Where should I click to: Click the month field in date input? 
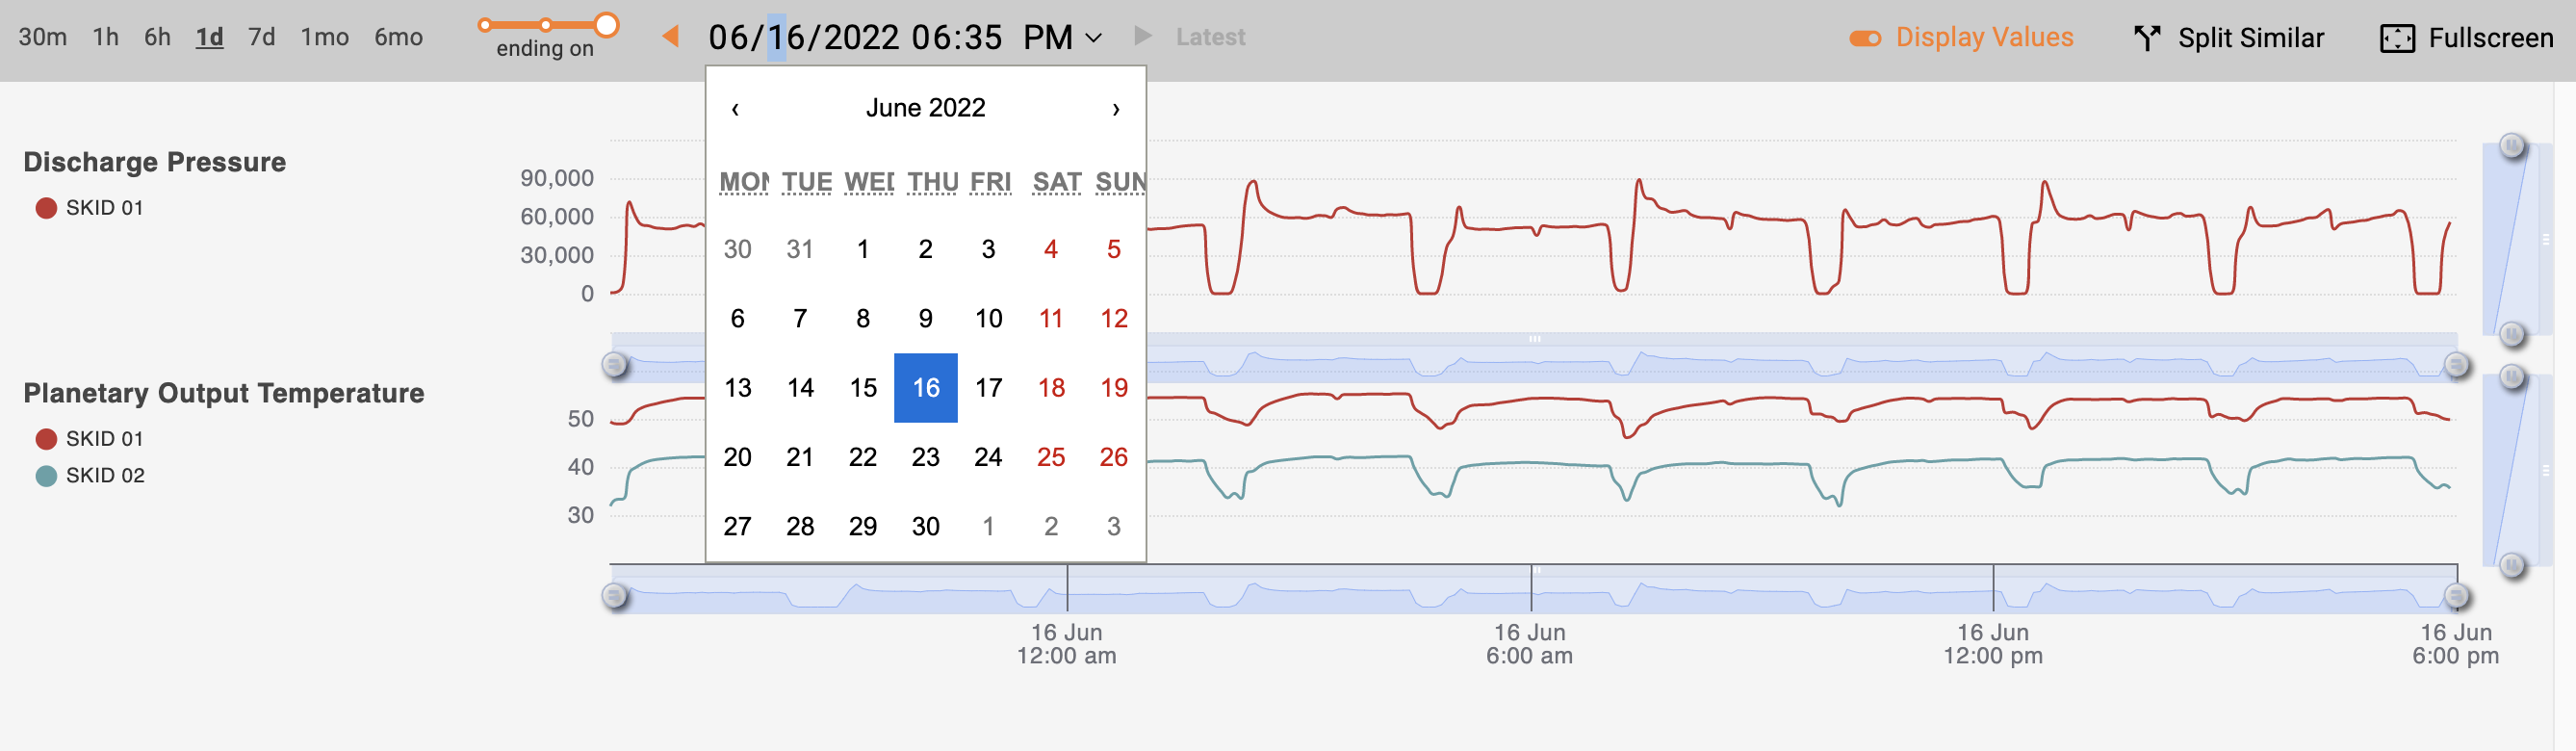tap(728, 38)
